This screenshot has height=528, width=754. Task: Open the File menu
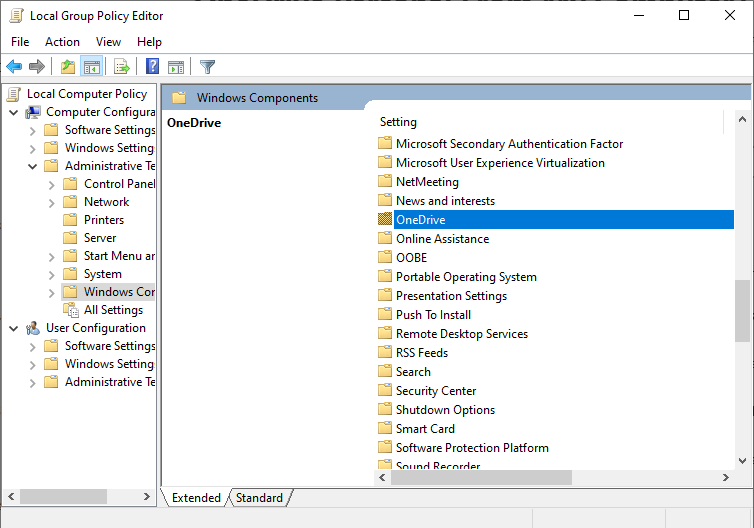(20, 42)
